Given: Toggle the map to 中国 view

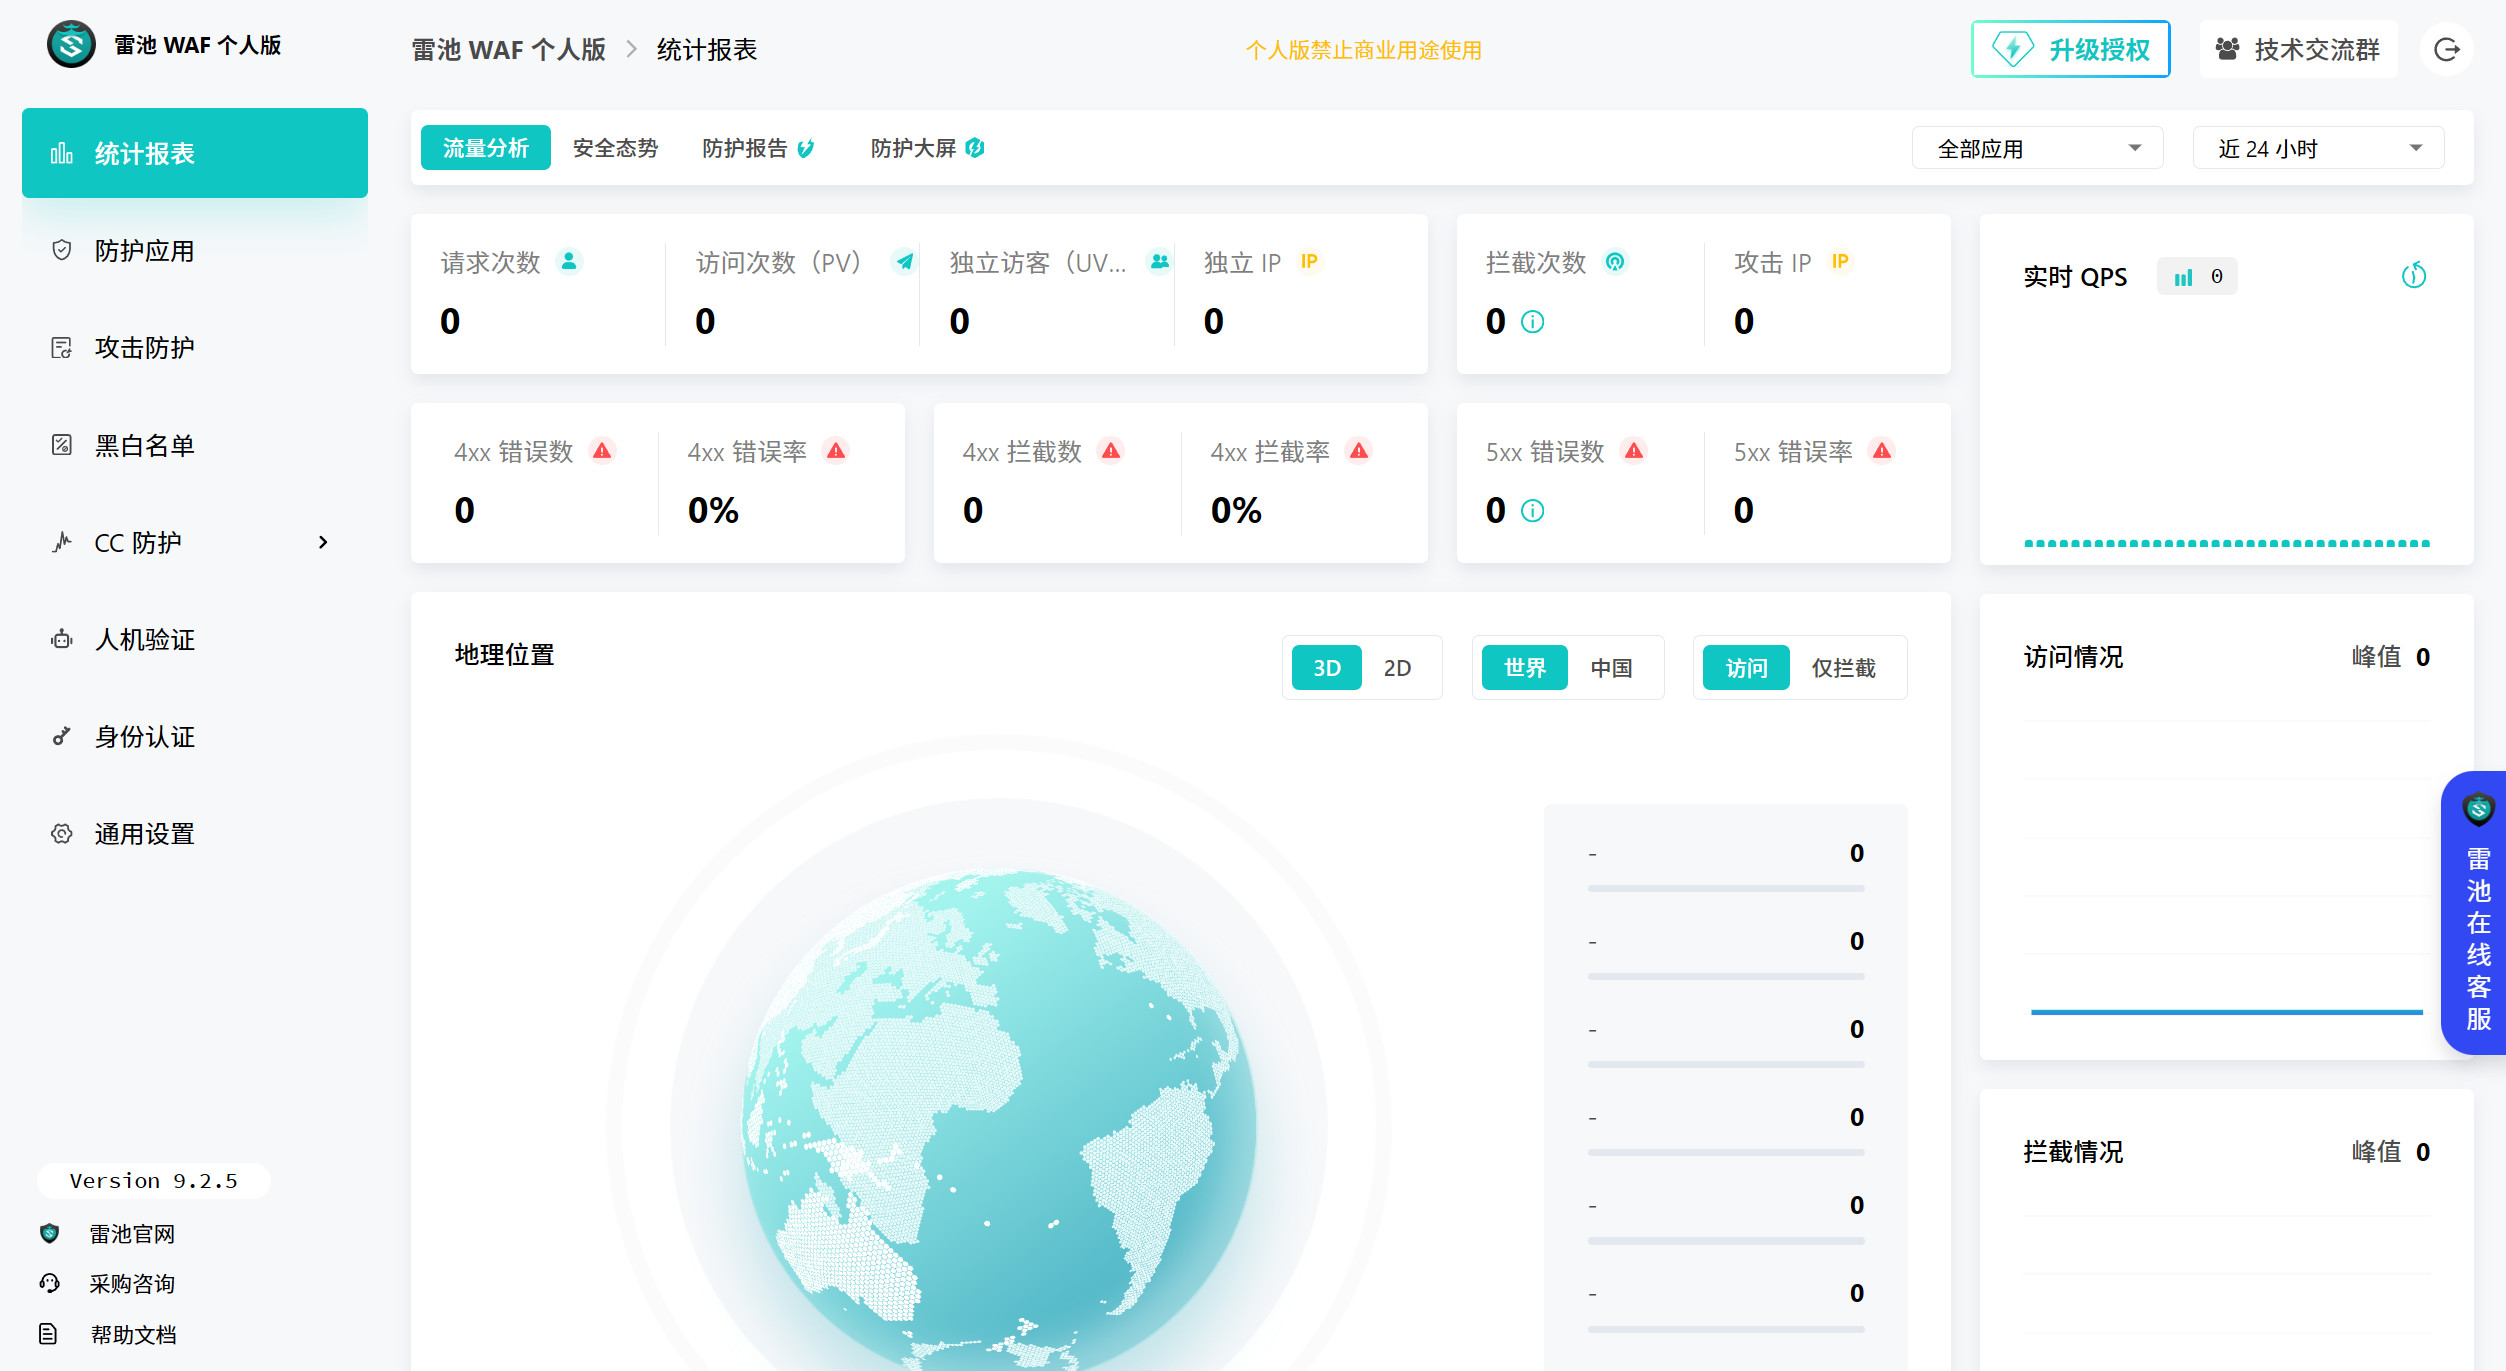Looking at the screenshot, I should tap(1613, 667).
